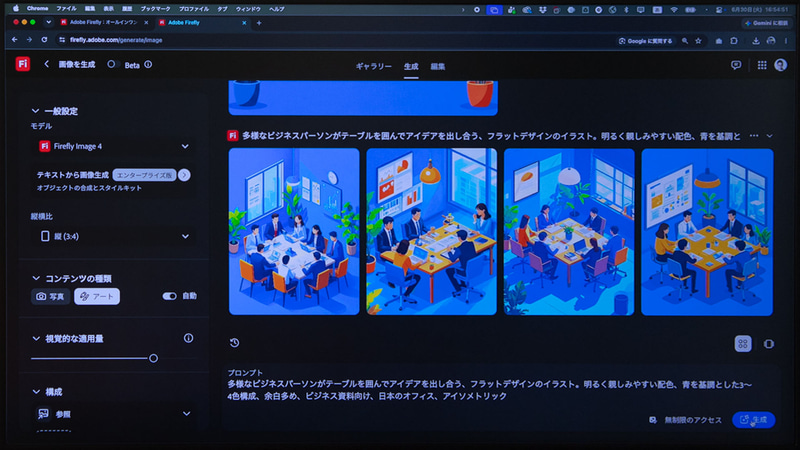Switch to single image view icon
This screenshot has width=800, height=450.
[x=768, y=344]
